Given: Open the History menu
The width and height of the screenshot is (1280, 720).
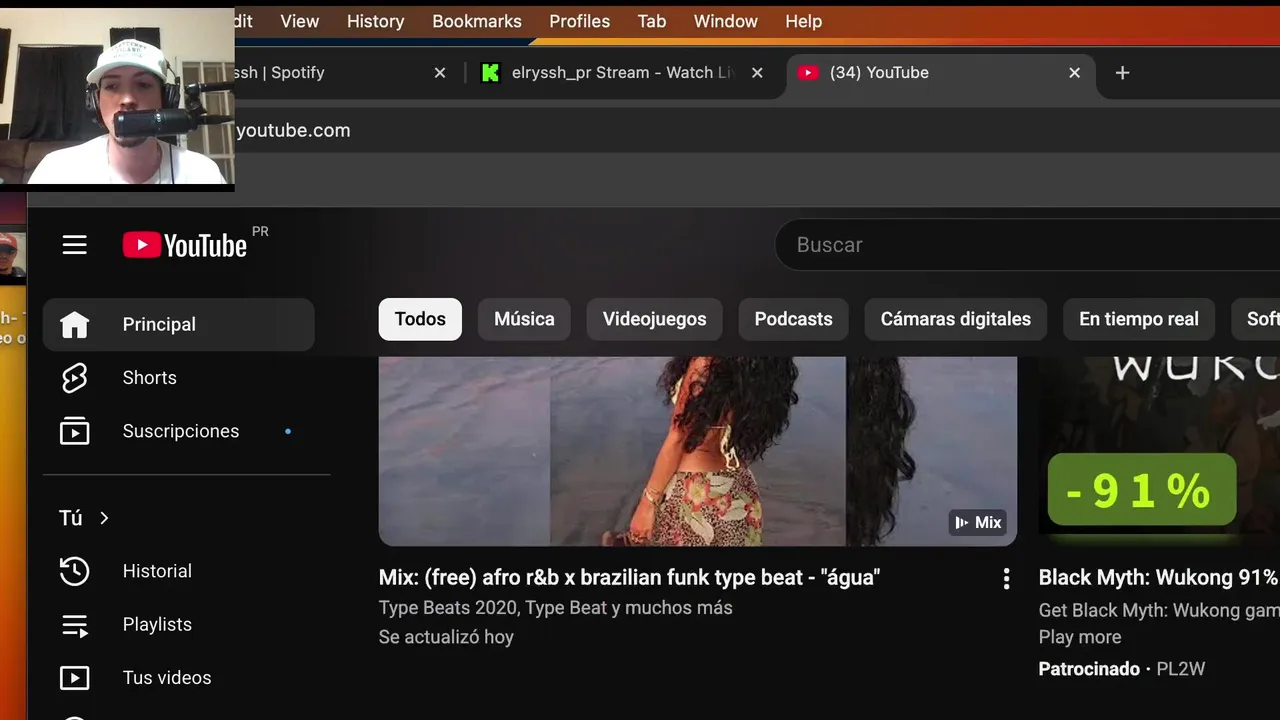Looking at the screenshot, I should [x=375, y=21].
